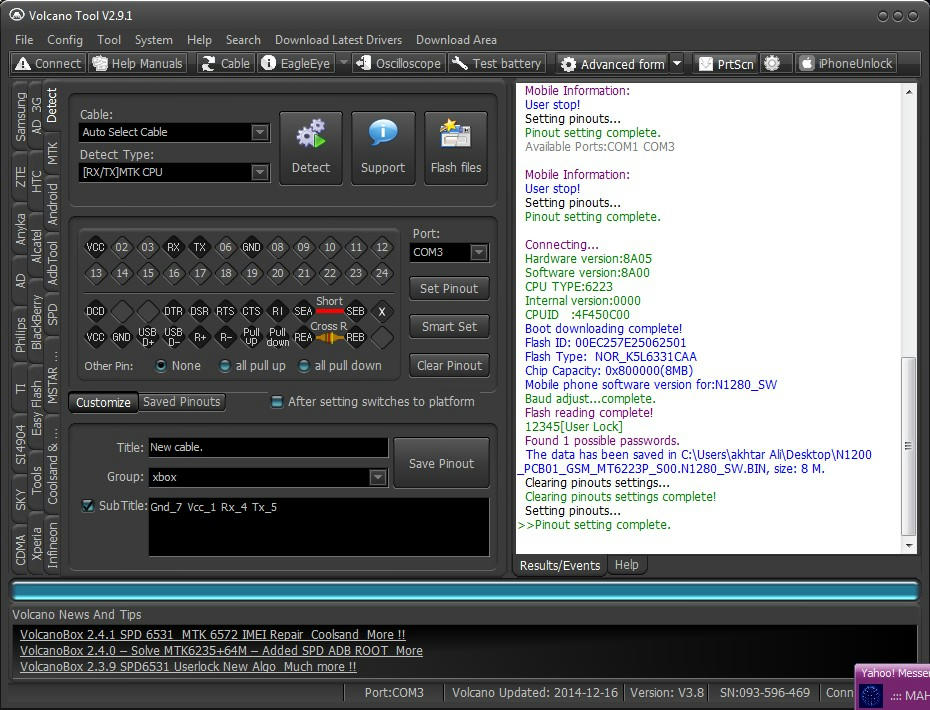Screen dimensions: 930x710
Task: Open Advanced form from toolbar
Action: point(613,64)
